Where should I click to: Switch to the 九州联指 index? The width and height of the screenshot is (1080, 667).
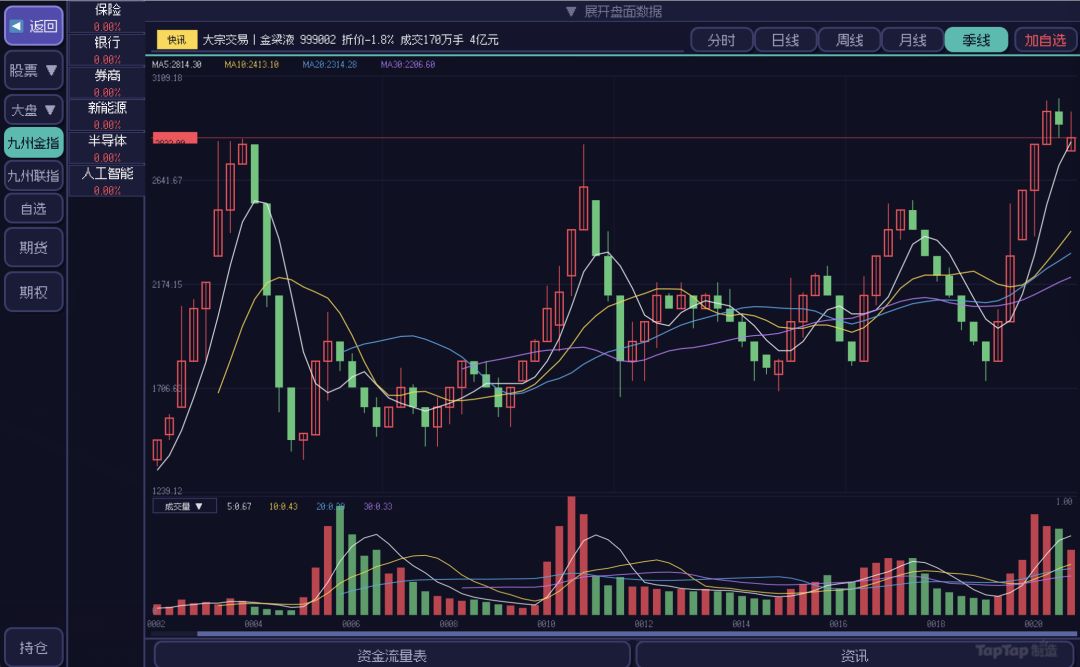click(x=34, y=176)
